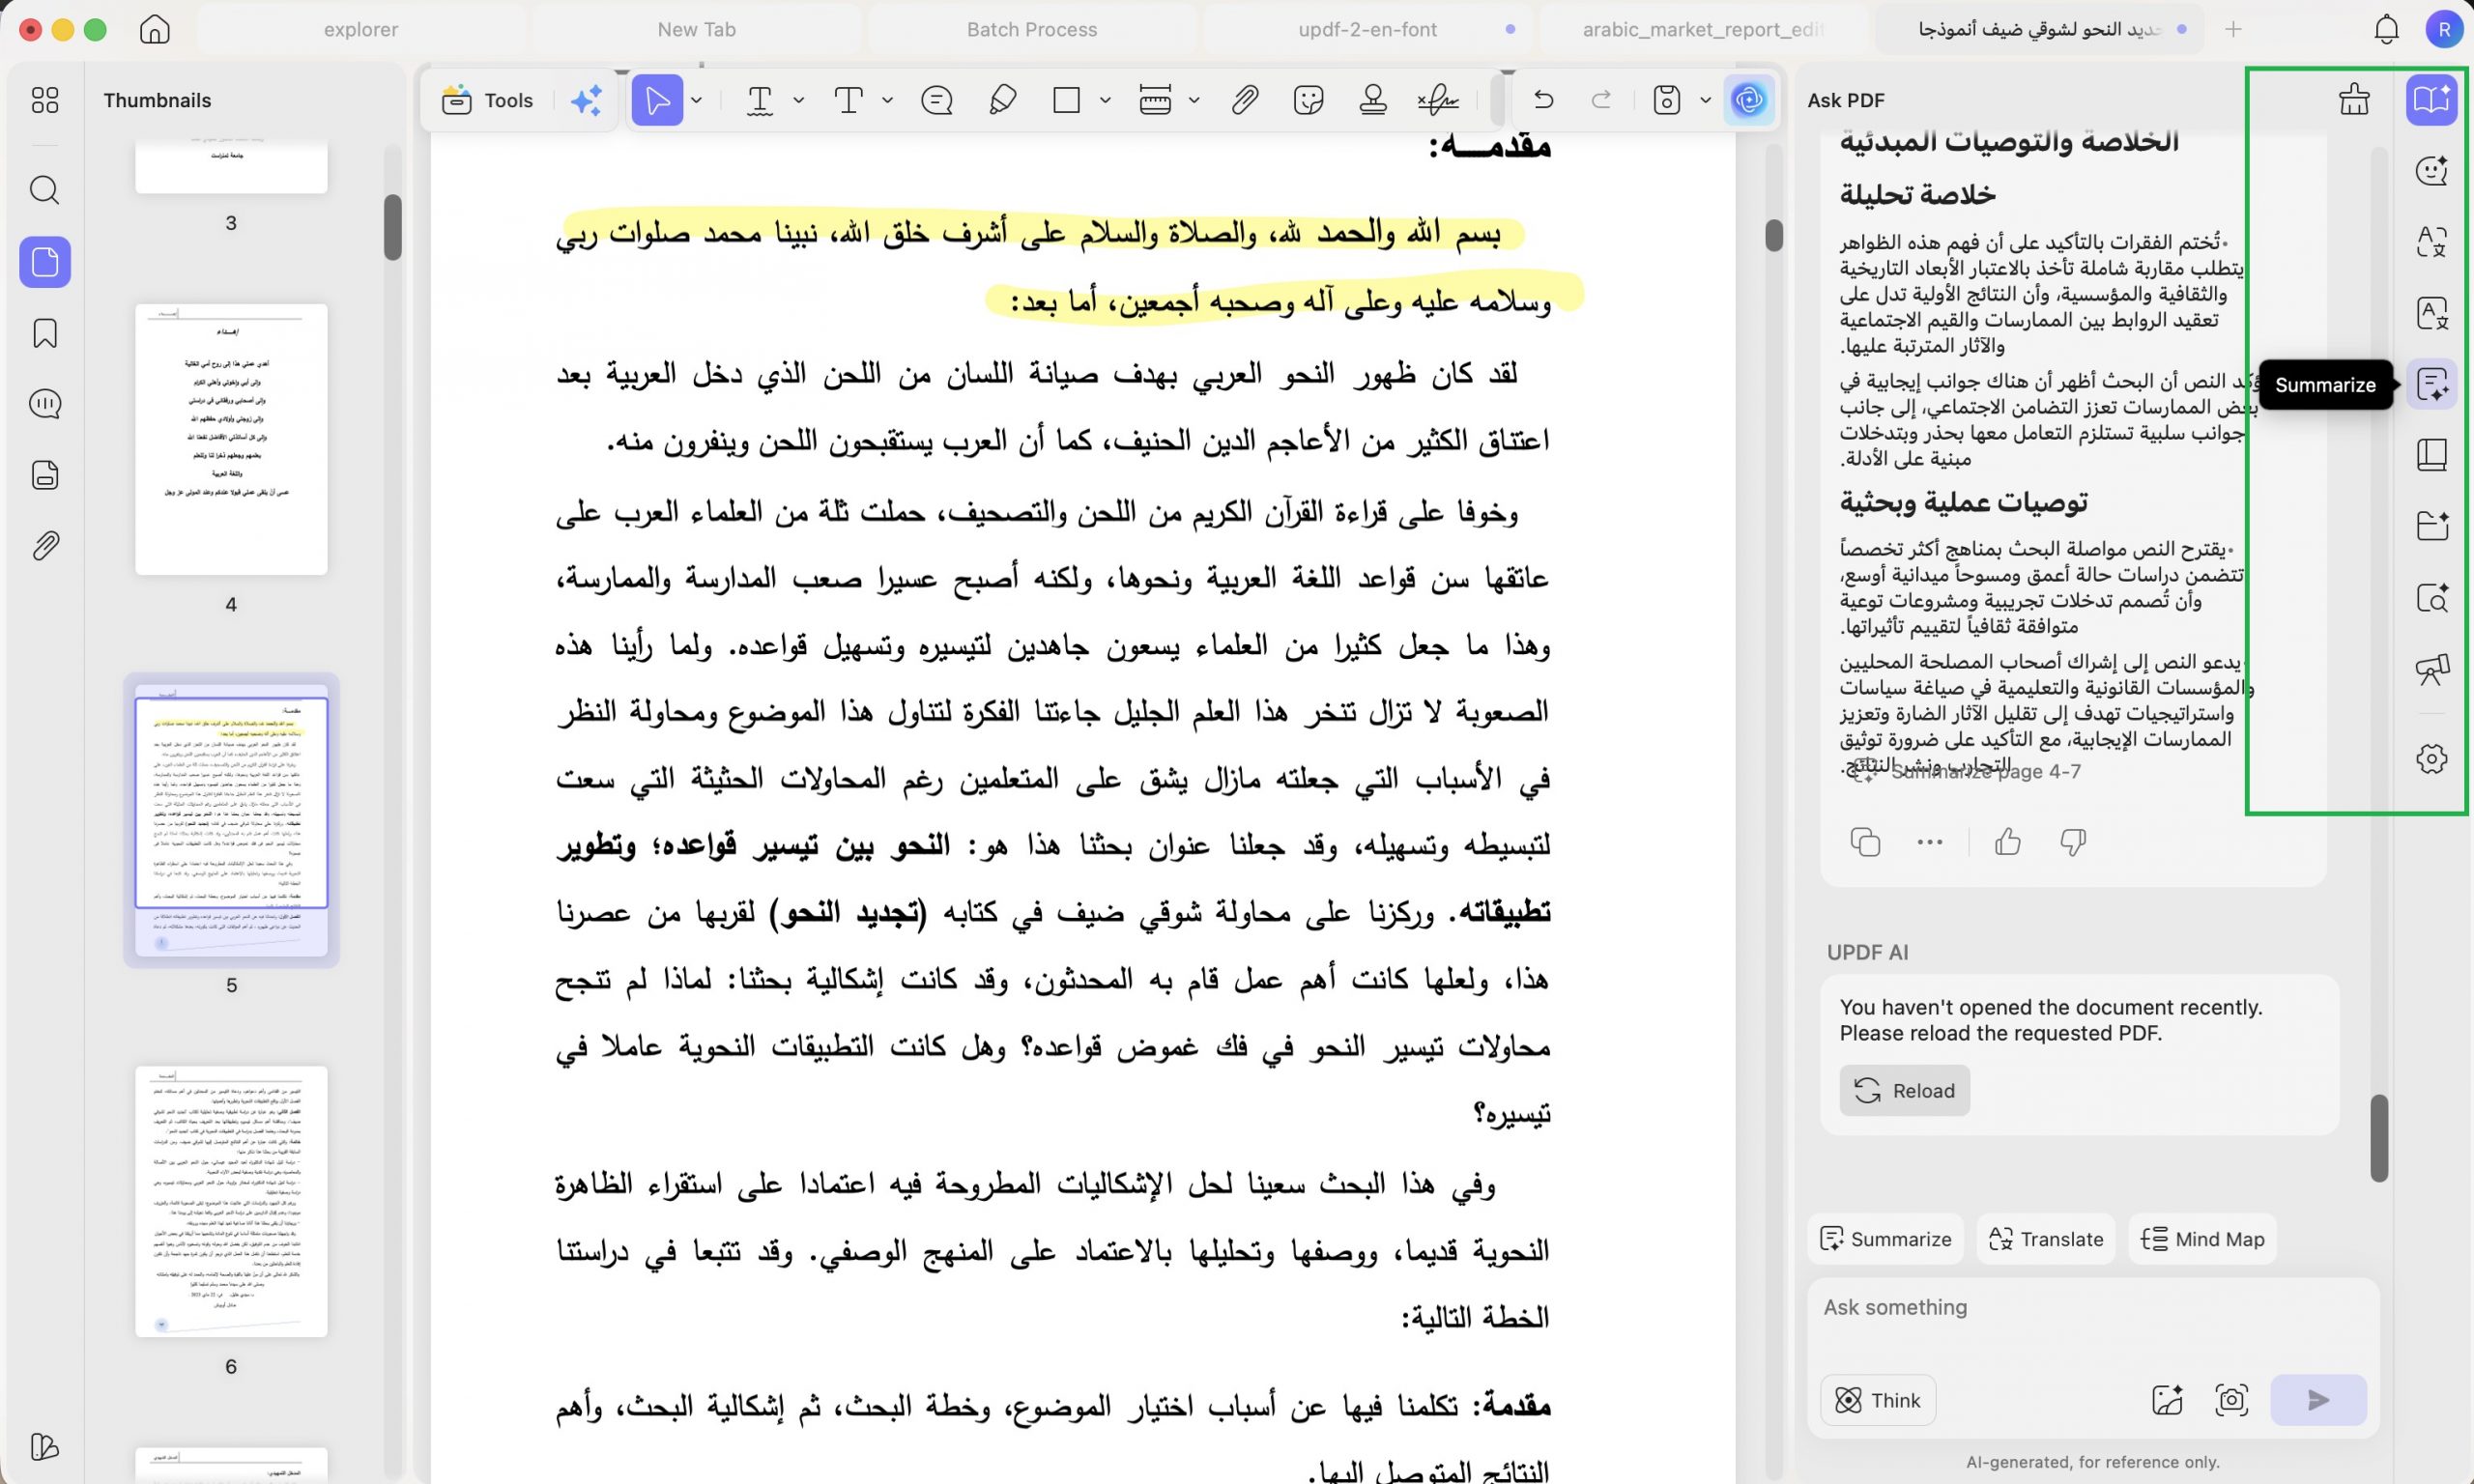The image size is (2474, 1484).
Task: Click the Reload button
Action: (x=1904, y=1090)
